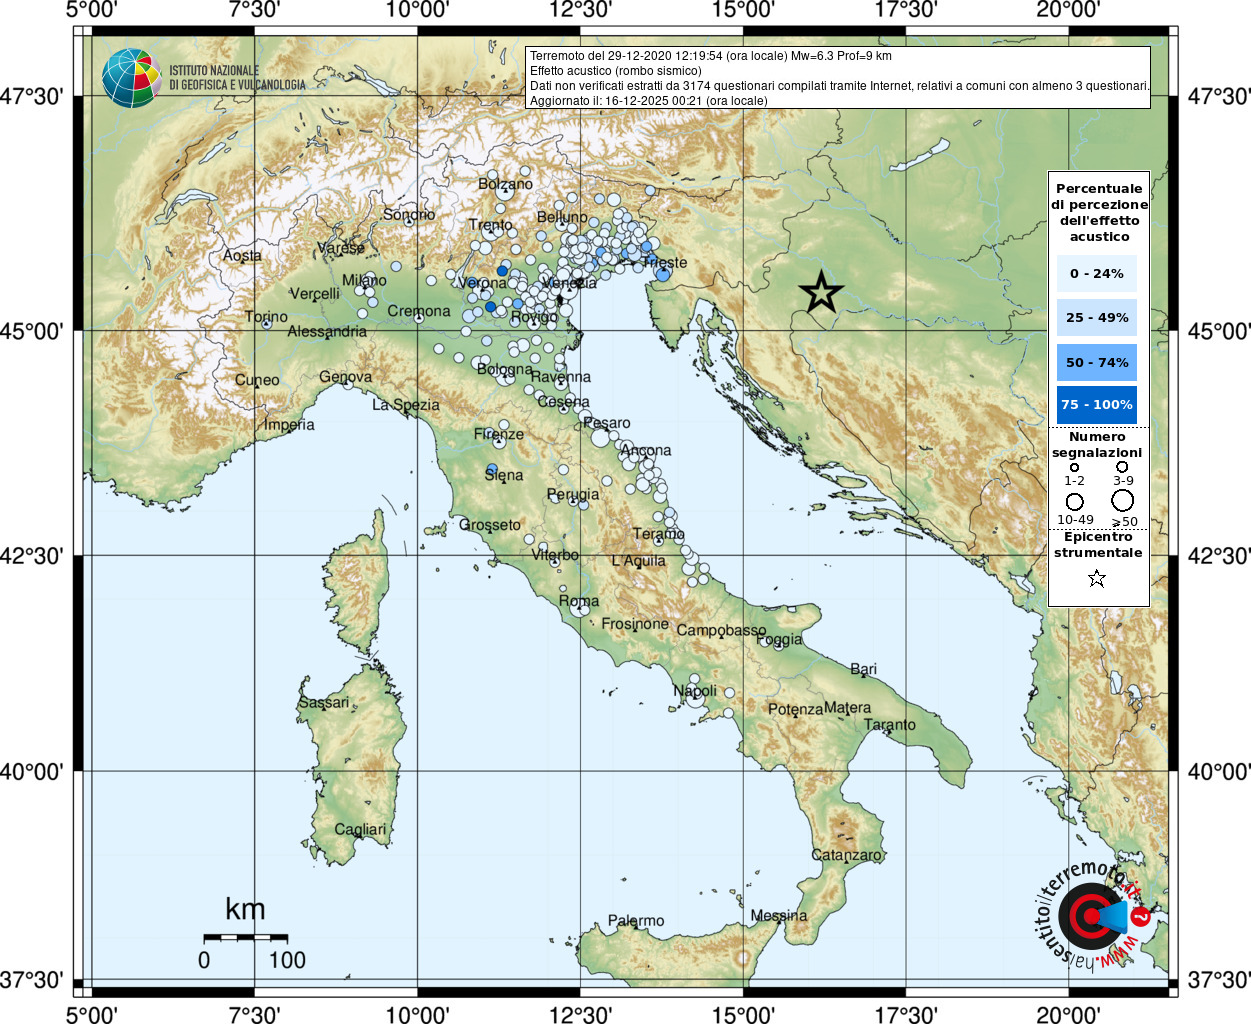The height and width of the screenshot is (1024, 1251).
Task: Click the Bolzano city label
Action: [x=506, y=184]
